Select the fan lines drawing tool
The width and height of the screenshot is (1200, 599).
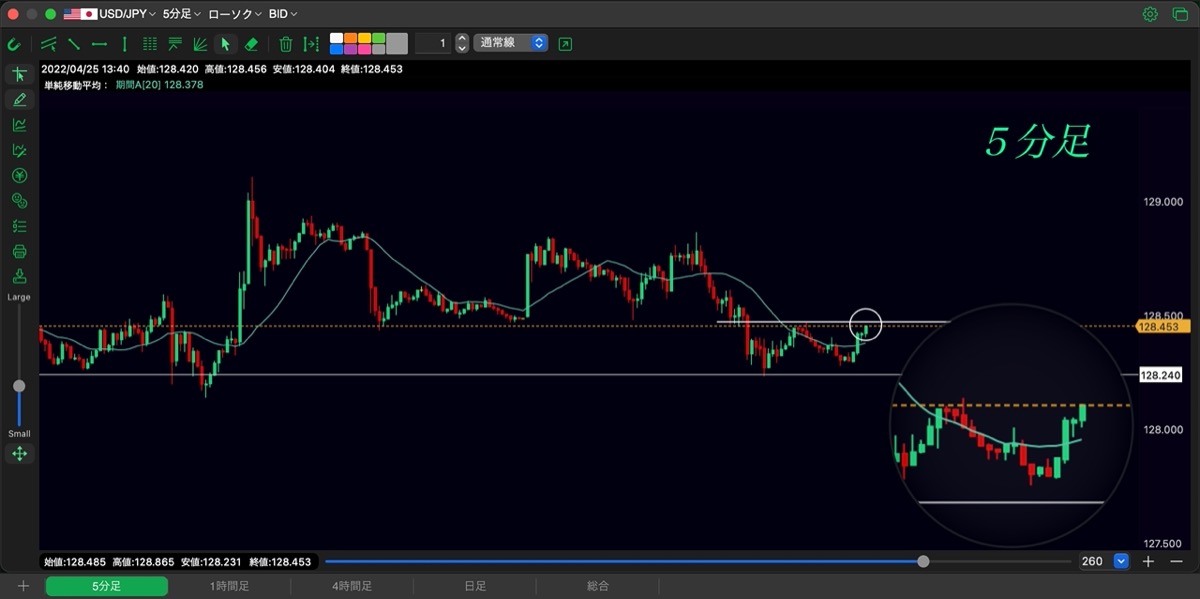coord(200,44)
